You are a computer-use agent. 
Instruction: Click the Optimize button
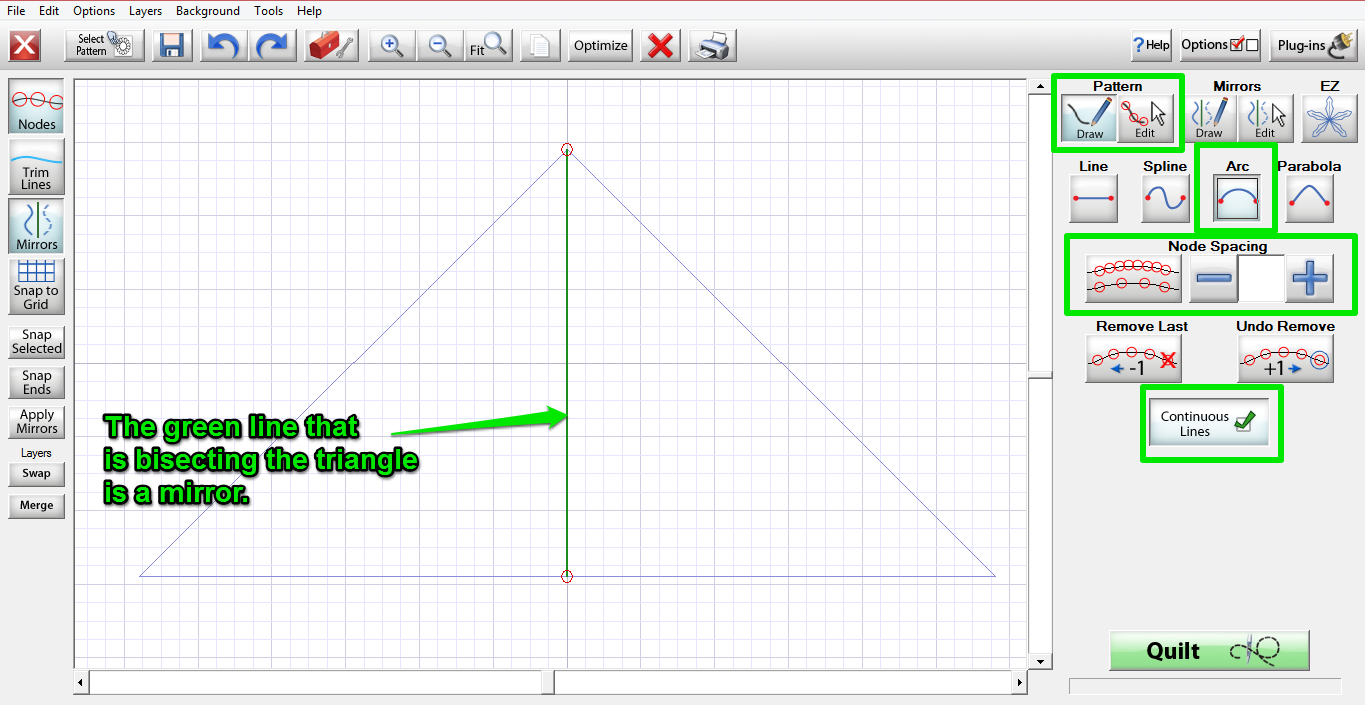(x=600, y=45)
